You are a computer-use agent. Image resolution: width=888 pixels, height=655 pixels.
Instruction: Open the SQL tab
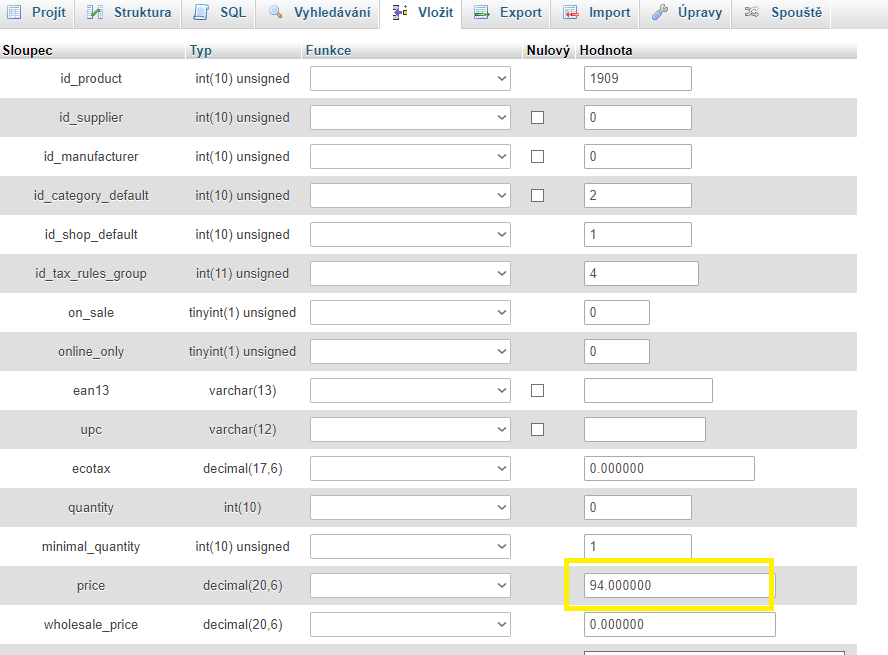[x=220, y=12]
